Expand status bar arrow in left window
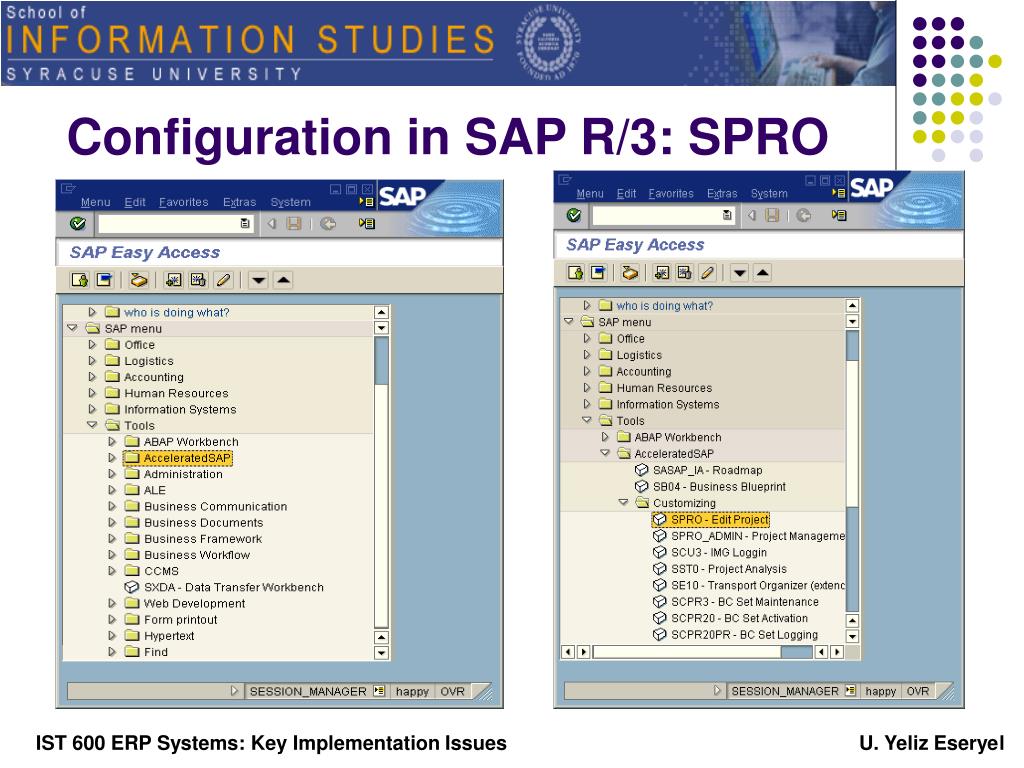The width and height of the screenshot is (1024, 768). pyautogui.click(x=234, y=690)
